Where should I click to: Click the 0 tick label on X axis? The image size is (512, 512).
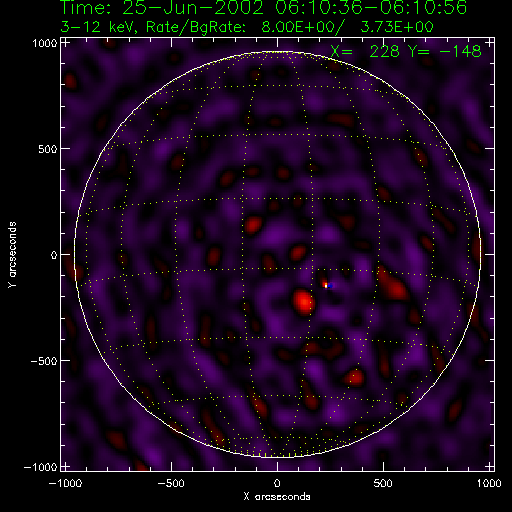[277, 483]
